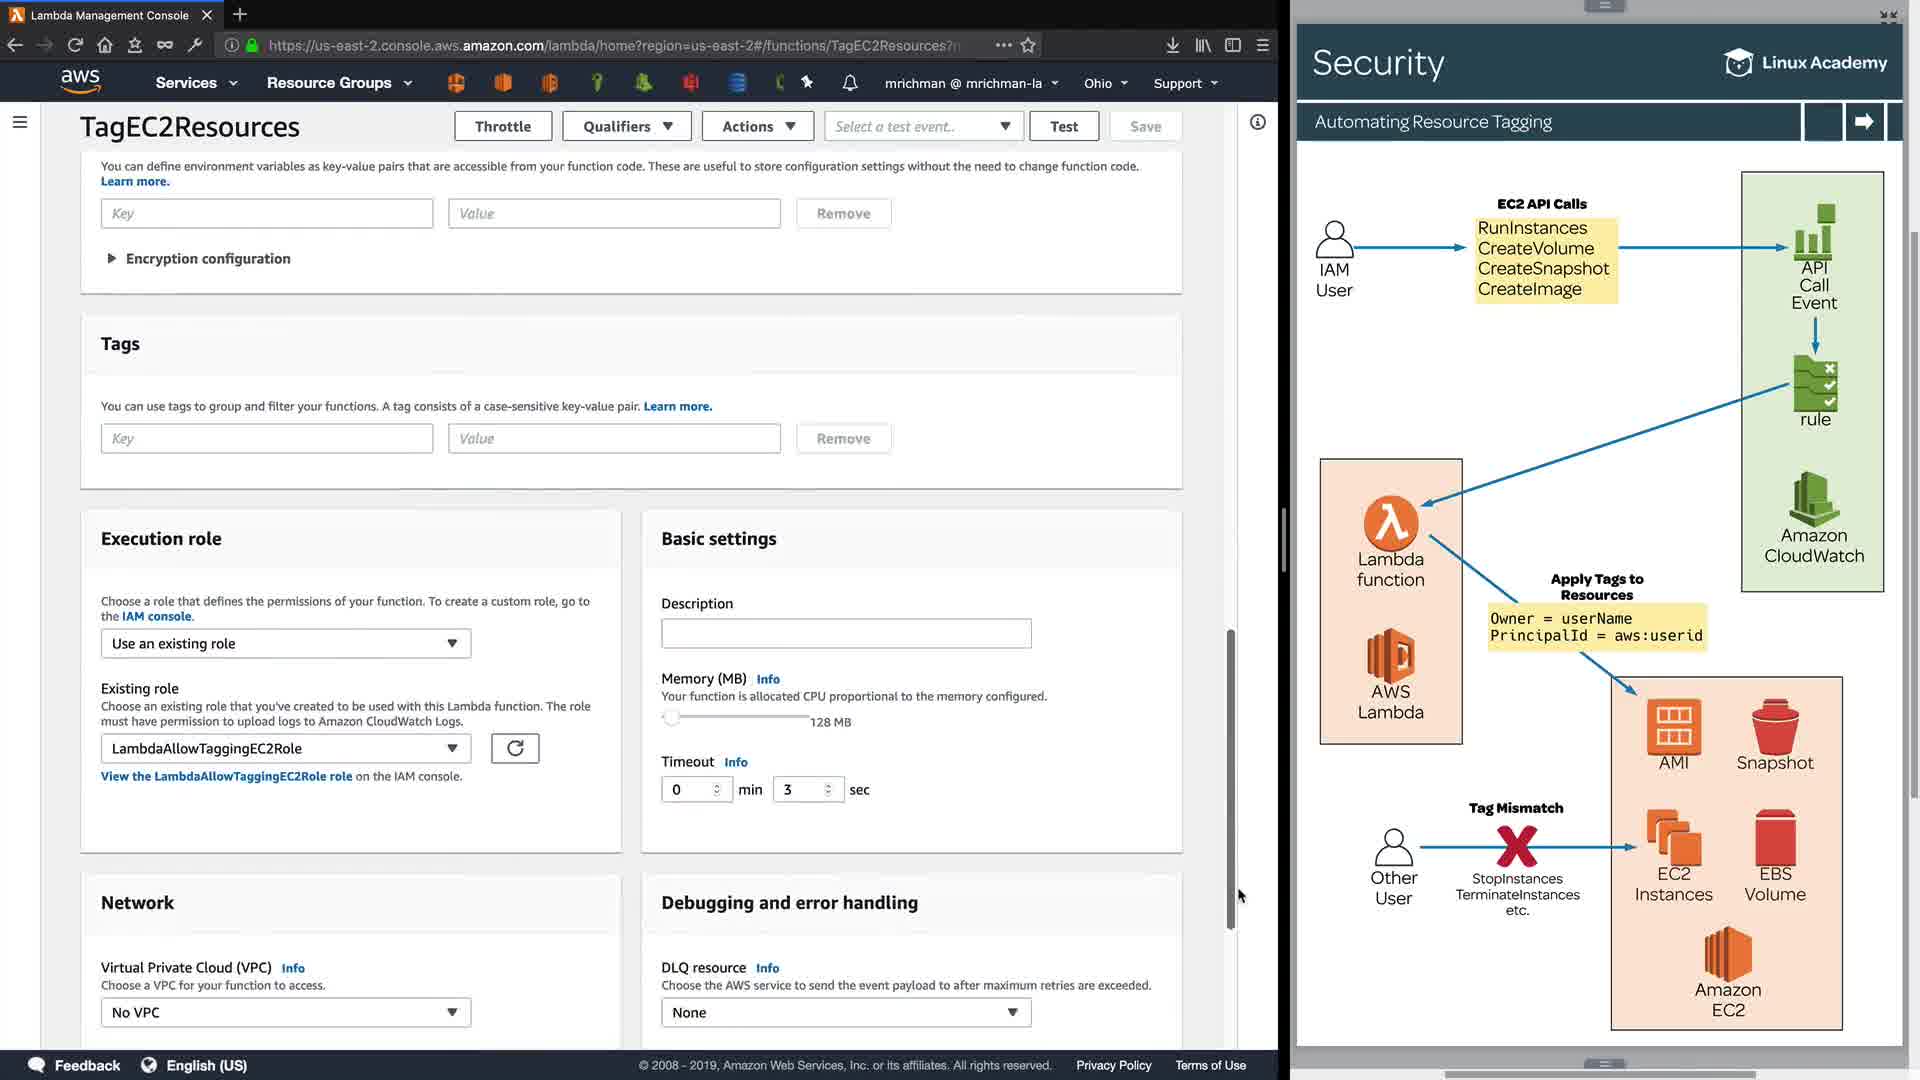Image resolution: width=1920 pixels, height=1080 pixels.
Task: Click the browser downloads icon
Action: click(1172, 45)
